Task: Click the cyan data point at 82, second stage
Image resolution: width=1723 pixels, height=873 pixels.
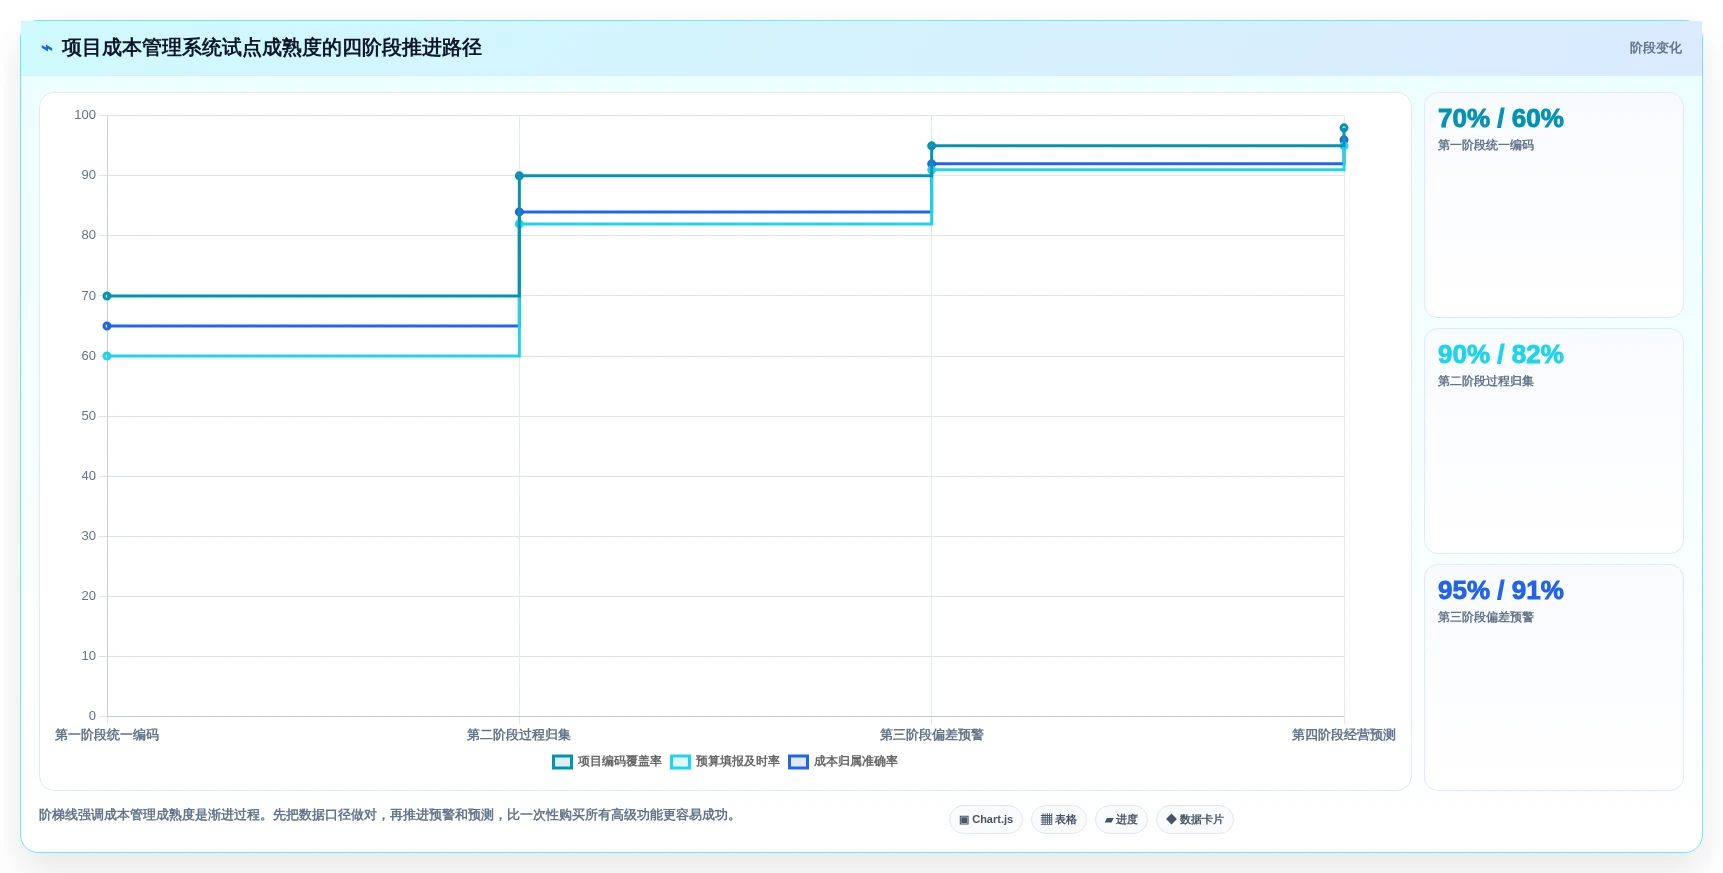Action: point(519,224)
